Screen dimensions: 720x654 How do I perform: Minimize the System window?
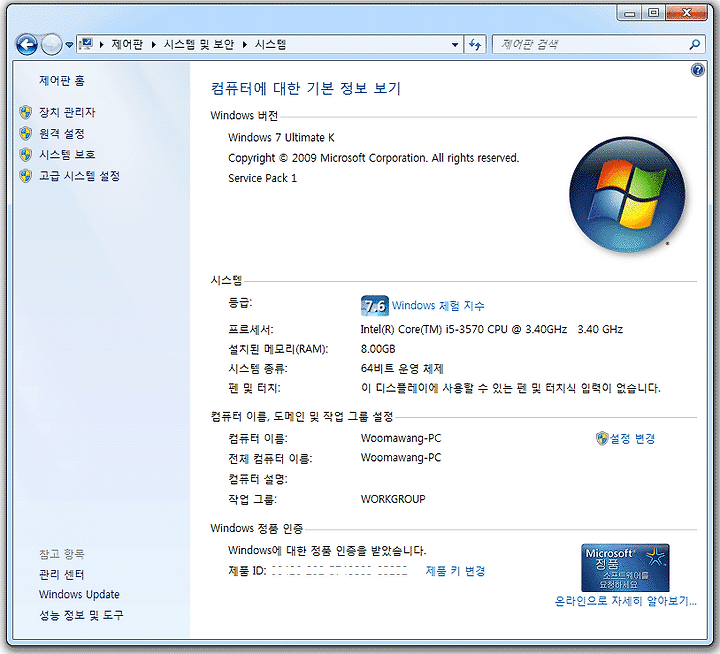point(630,13)
